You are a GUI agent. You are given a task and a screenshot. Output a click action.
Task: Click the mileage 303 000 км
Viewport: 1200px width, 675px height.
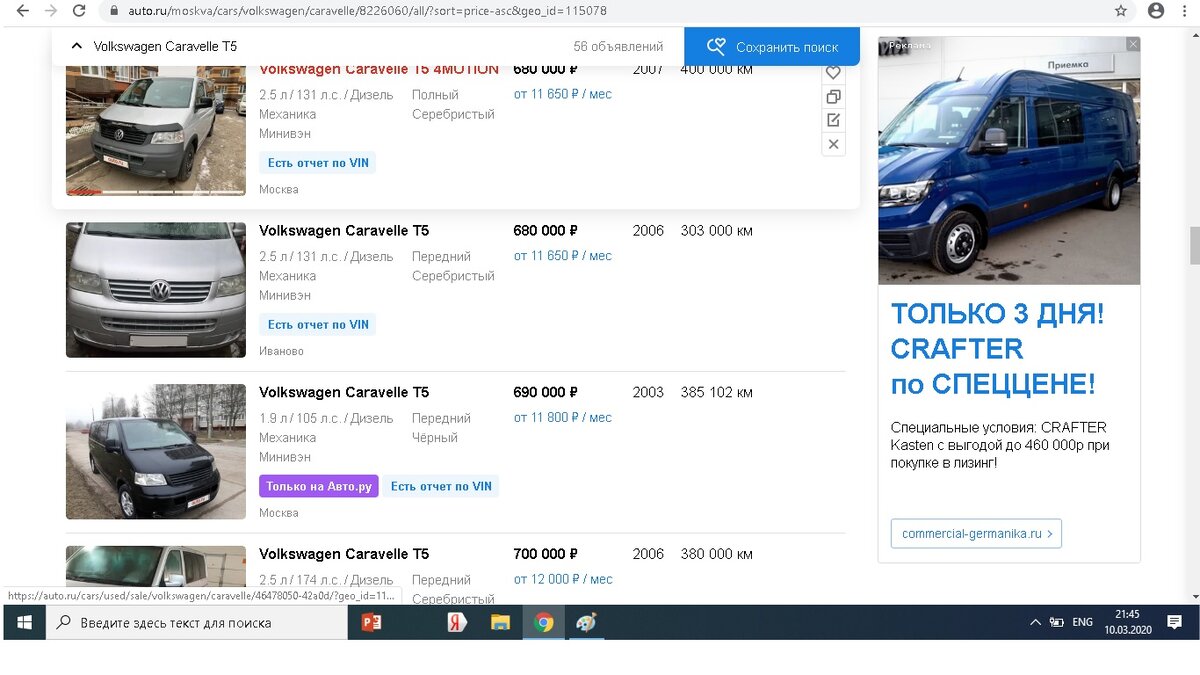[x=717, y=231]
